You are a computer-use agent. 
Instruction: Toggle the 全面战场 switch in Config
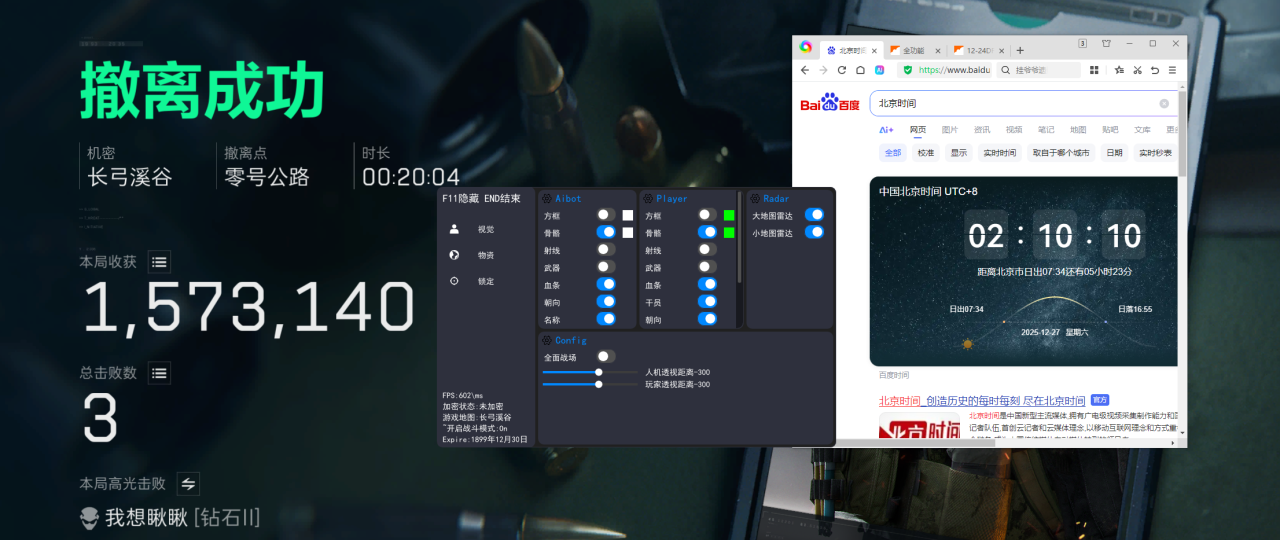606,357
